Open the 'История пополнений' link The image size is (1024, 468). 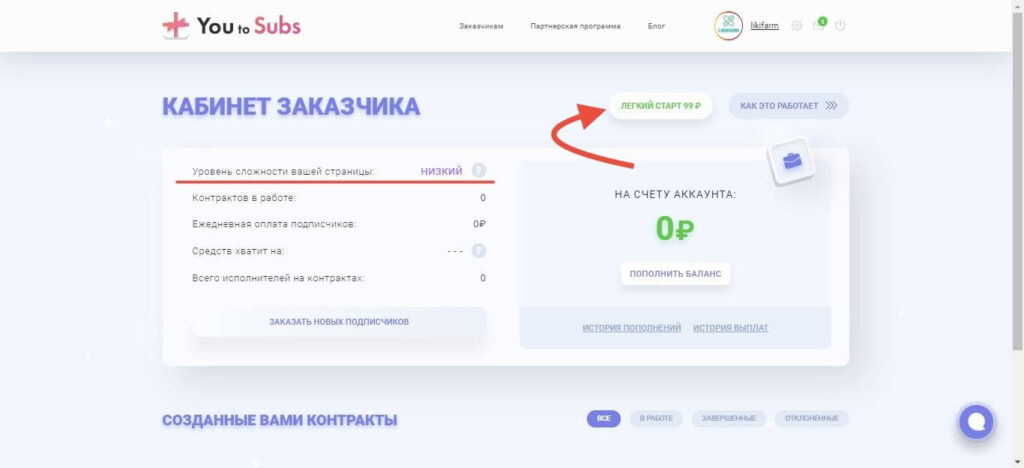632,328
